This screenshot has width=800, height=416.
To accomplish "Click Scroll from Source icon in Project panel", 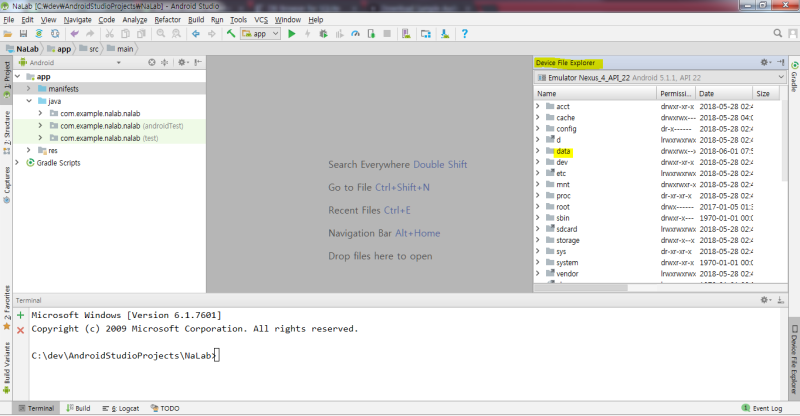I will 152,62.
